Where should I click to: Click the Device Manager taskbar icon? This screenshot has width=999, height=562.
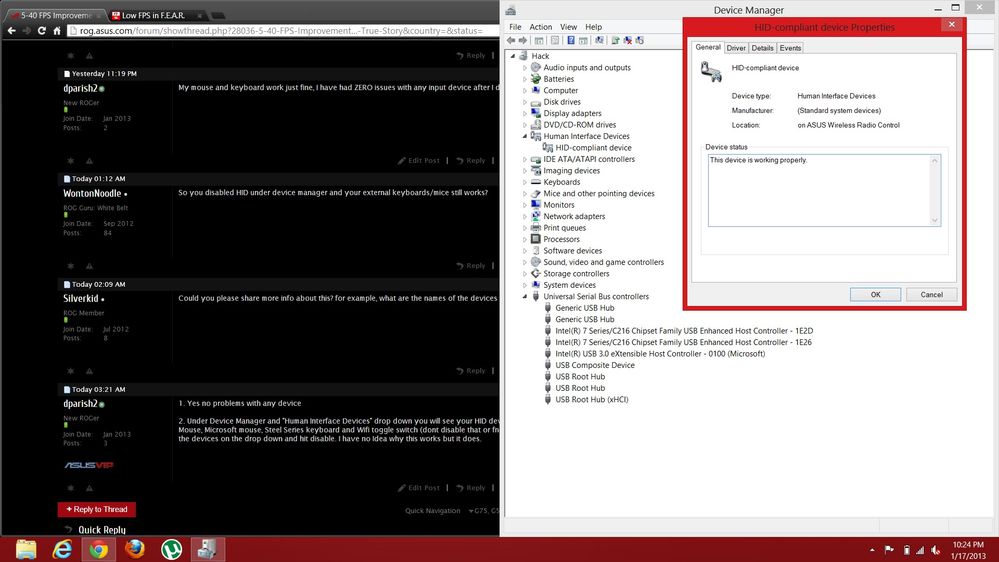tap(207, 549)
